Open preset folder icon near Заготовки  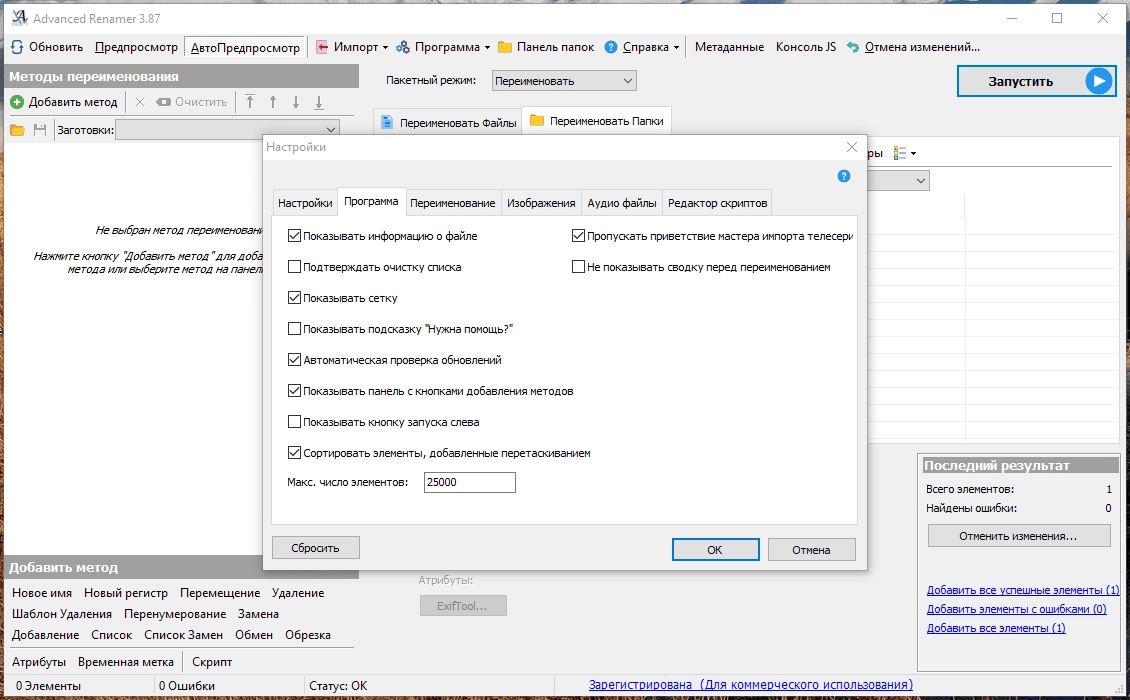coord(17,130)
